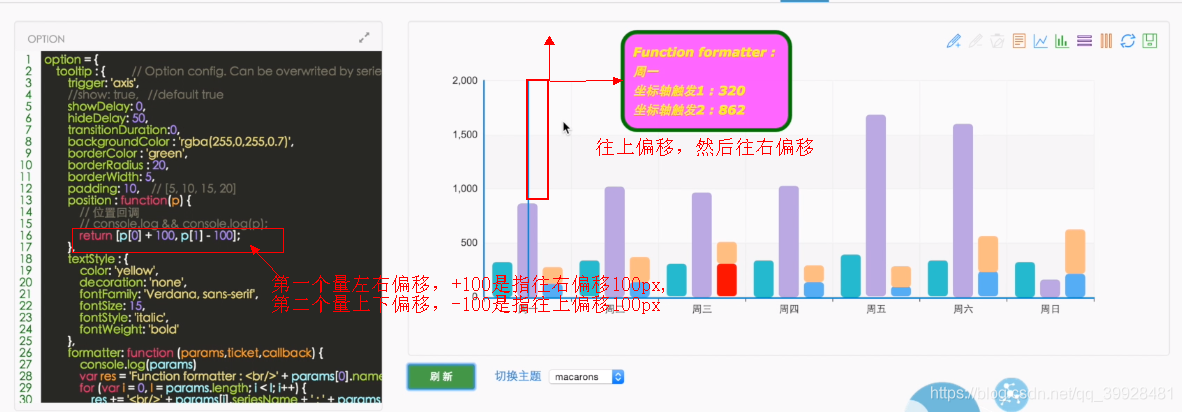Switch chart to bar type icon
This screenshot has width=1182, height=412.
click(1062, 41)
